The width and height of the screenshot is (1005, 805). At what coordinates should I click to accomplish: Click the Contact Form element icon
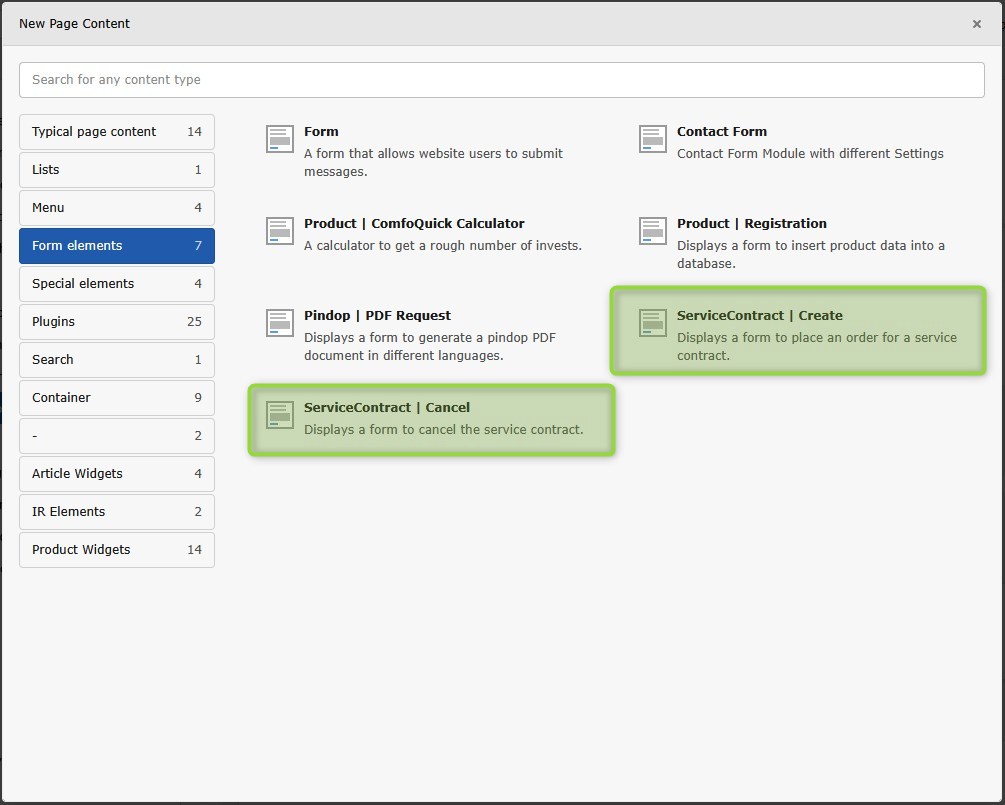click(x=653, y=139)
